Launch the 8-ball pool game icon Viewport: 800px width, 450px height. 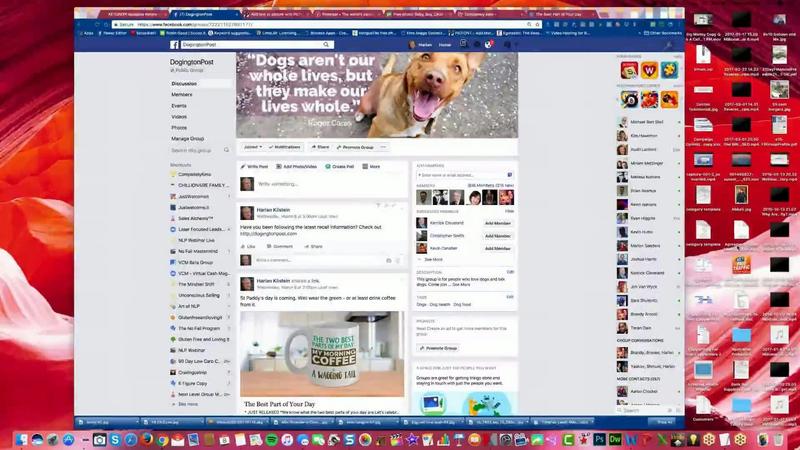click(x=629, y=99)
